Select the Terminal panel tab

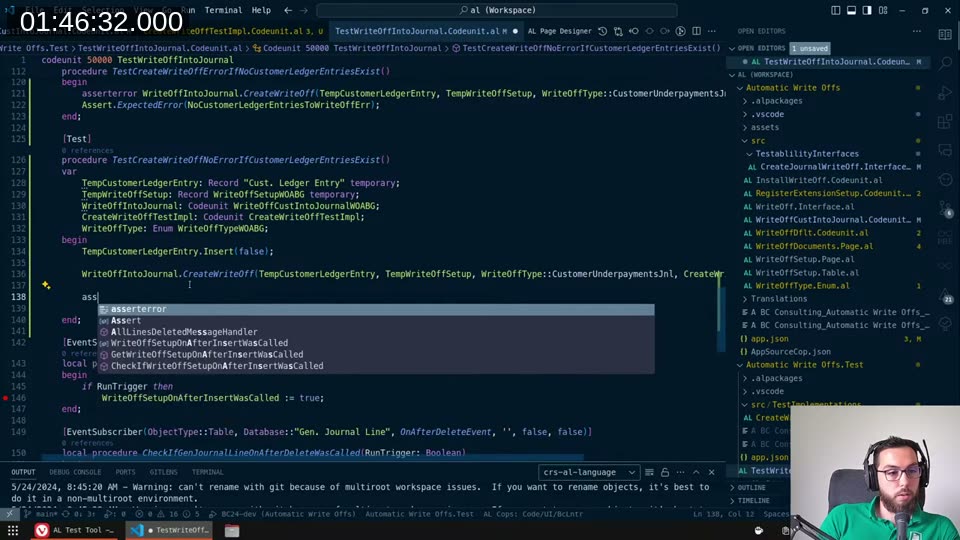(x=208, y=472)
